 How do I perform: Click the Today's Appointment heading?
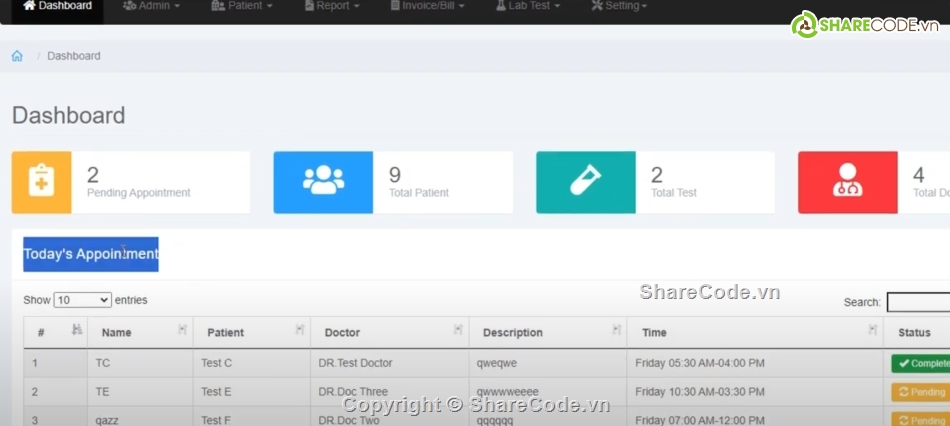click(91, 254)
